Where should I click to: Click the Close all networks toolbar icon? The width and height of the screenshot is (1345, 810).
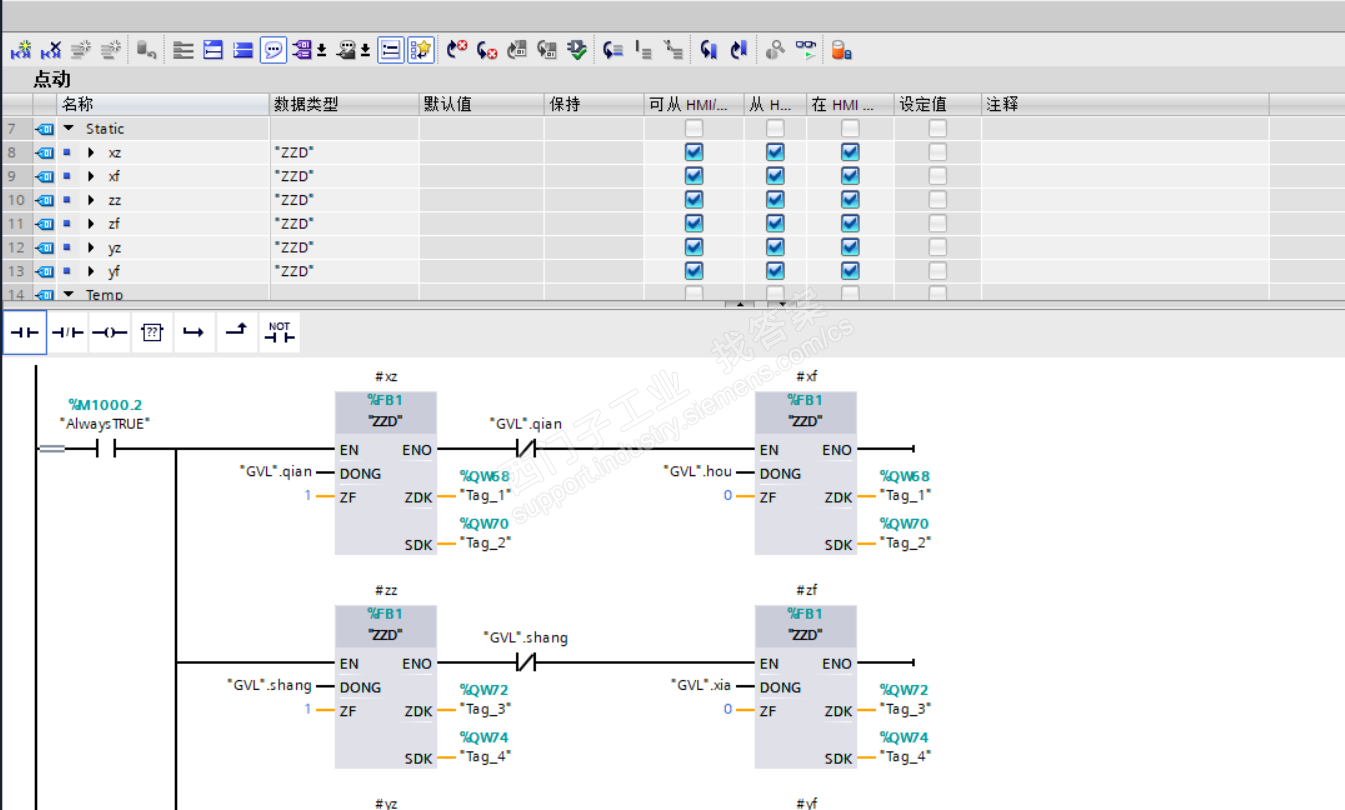pos(243,49)
